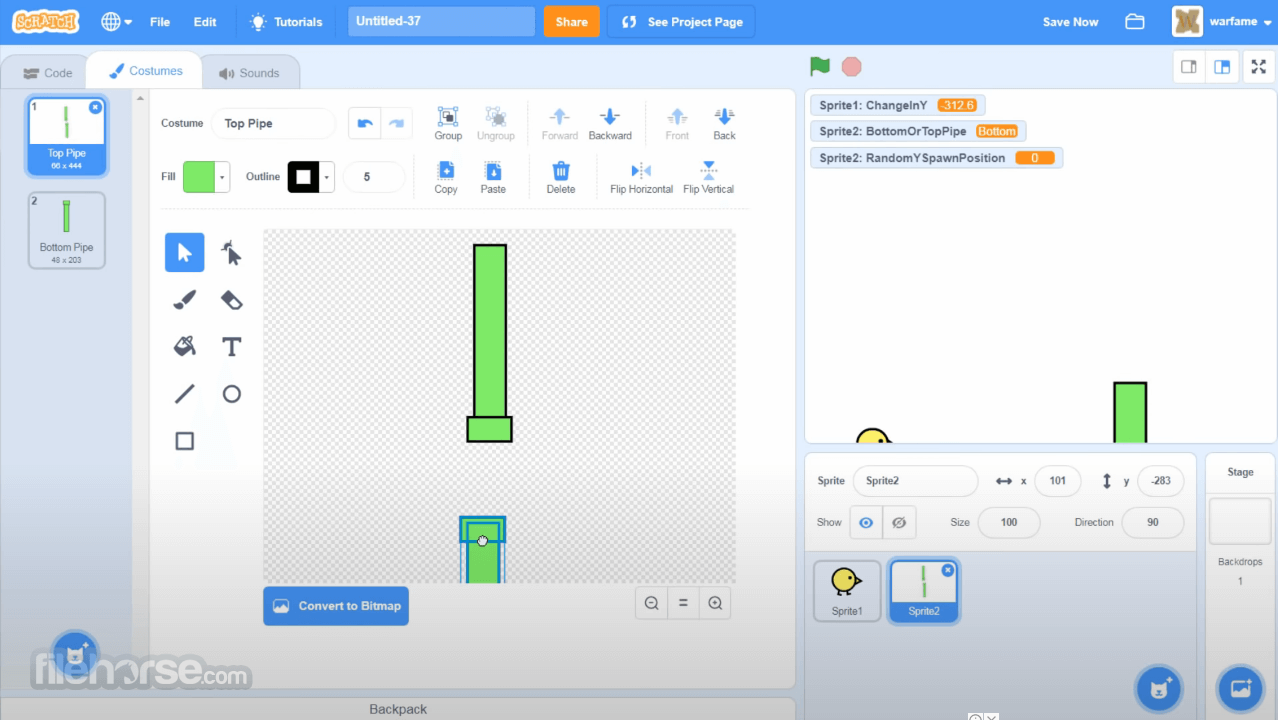Viewport: 1280px width, 720px height.
Task: Click the green Fill color swatch
Action: 199,177
